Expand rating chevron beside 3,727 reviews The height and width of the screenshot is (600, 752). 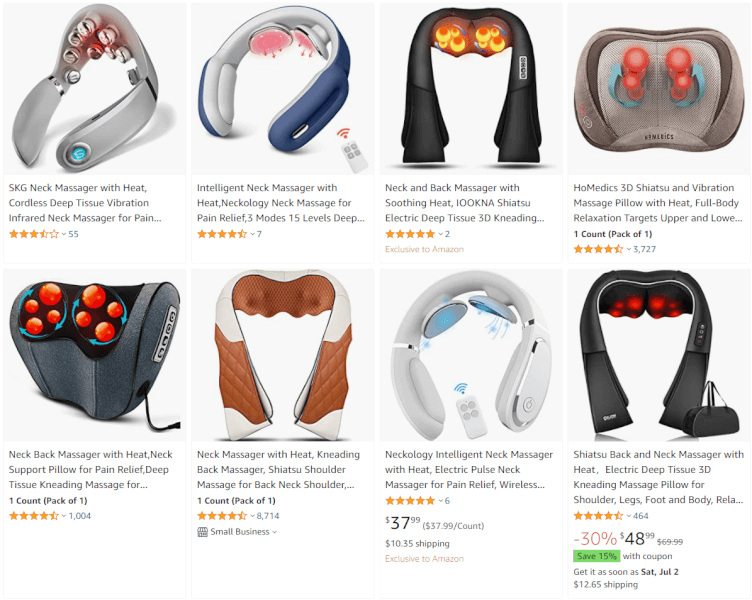(x=629, y=249)
